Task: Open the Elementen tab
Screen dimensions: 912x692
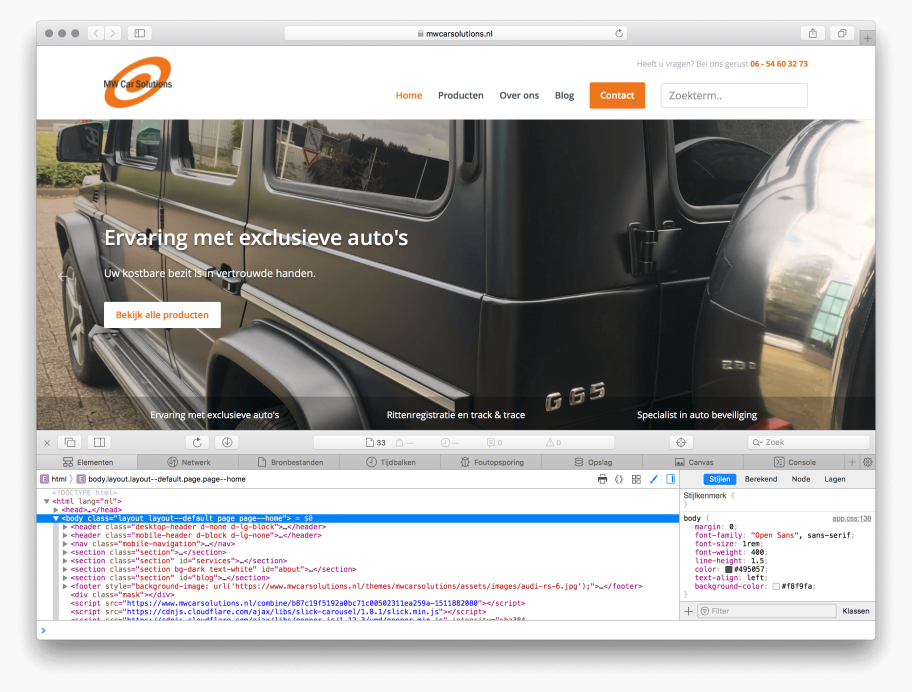Action: tap(88, 462)
